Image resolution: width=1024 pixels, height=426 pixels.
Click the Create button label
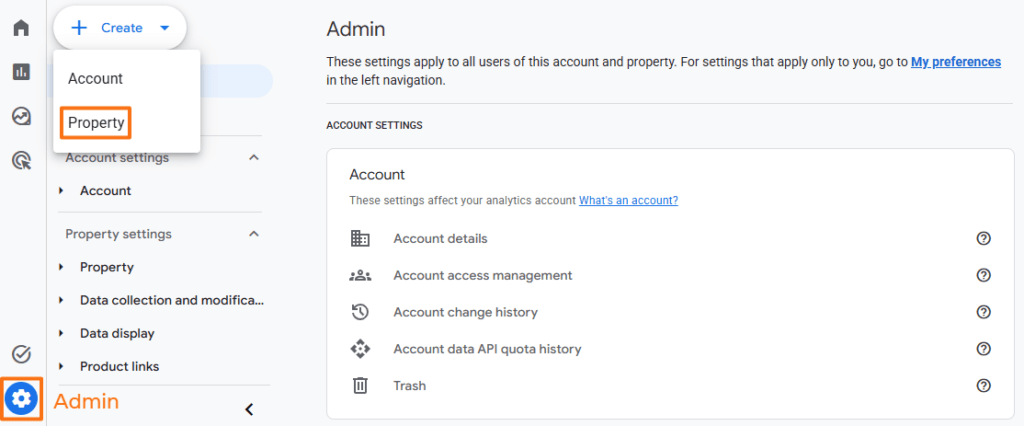click(x=121, y=28)
